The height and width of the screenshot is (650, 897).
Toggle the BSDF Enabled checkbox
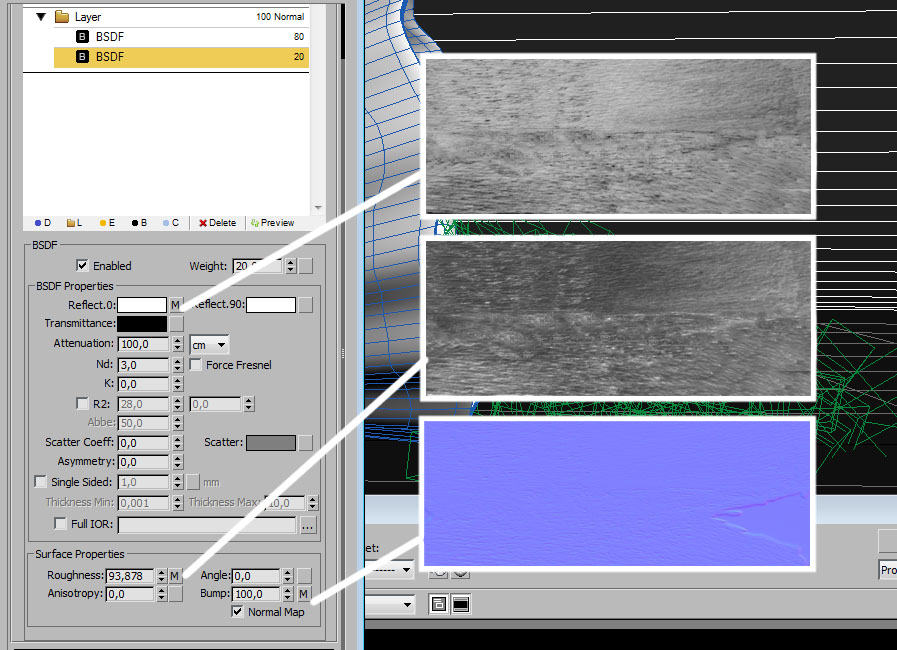tap(82, 265)
